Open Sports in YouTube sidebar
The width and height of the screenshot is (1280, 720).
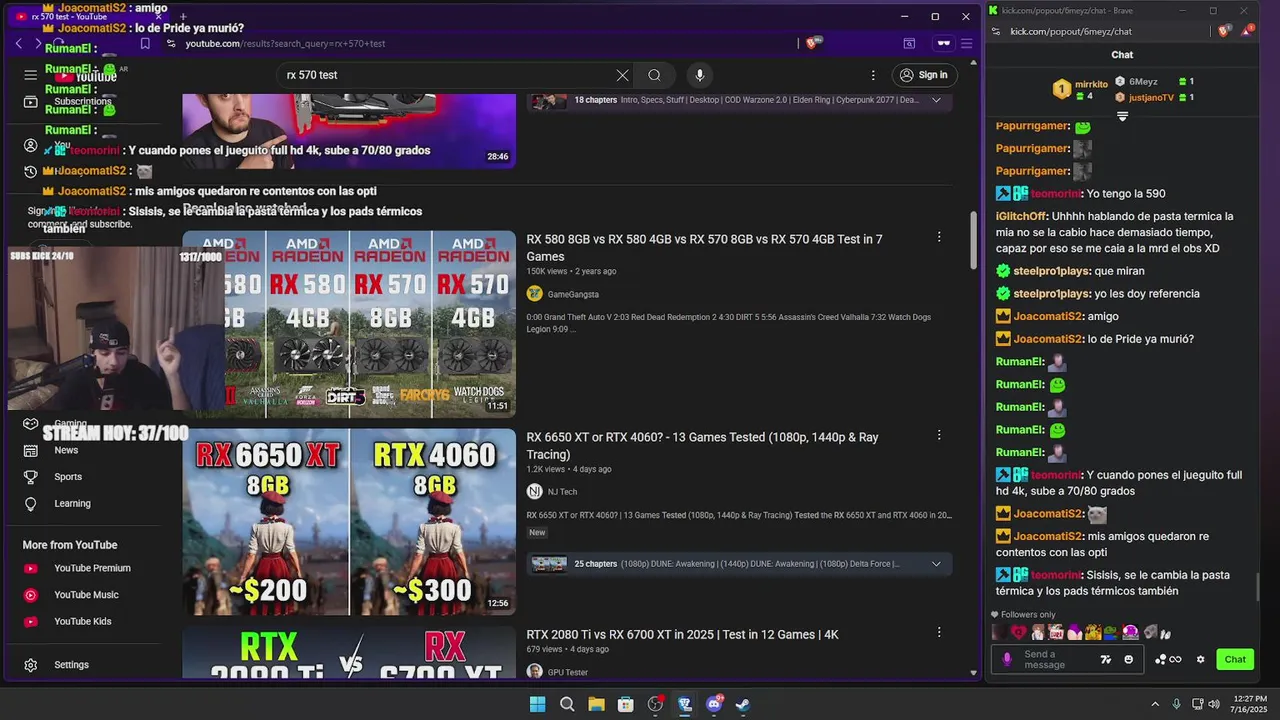(68, 477)
